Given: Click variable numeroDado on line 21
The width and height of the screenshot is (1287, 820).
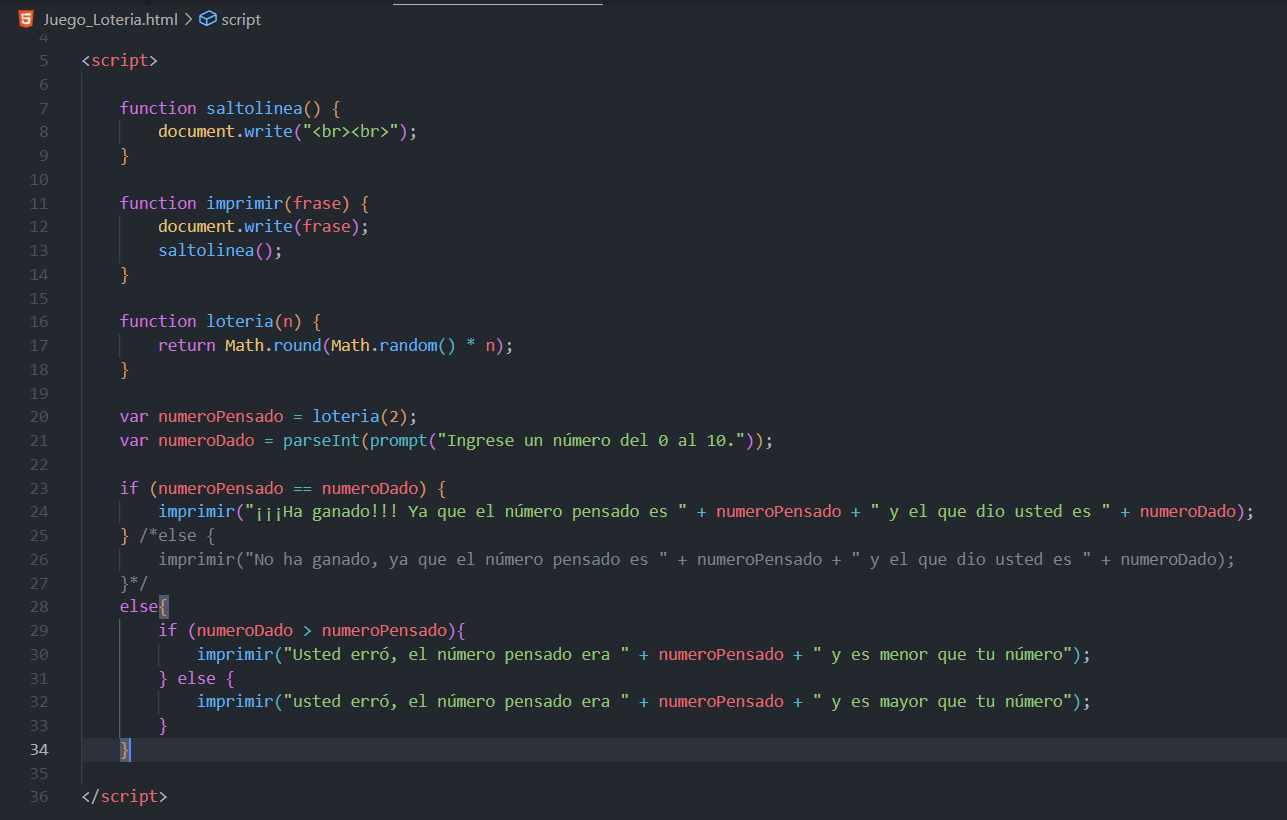Looking at the screenshot, I should tap(206, 440).
